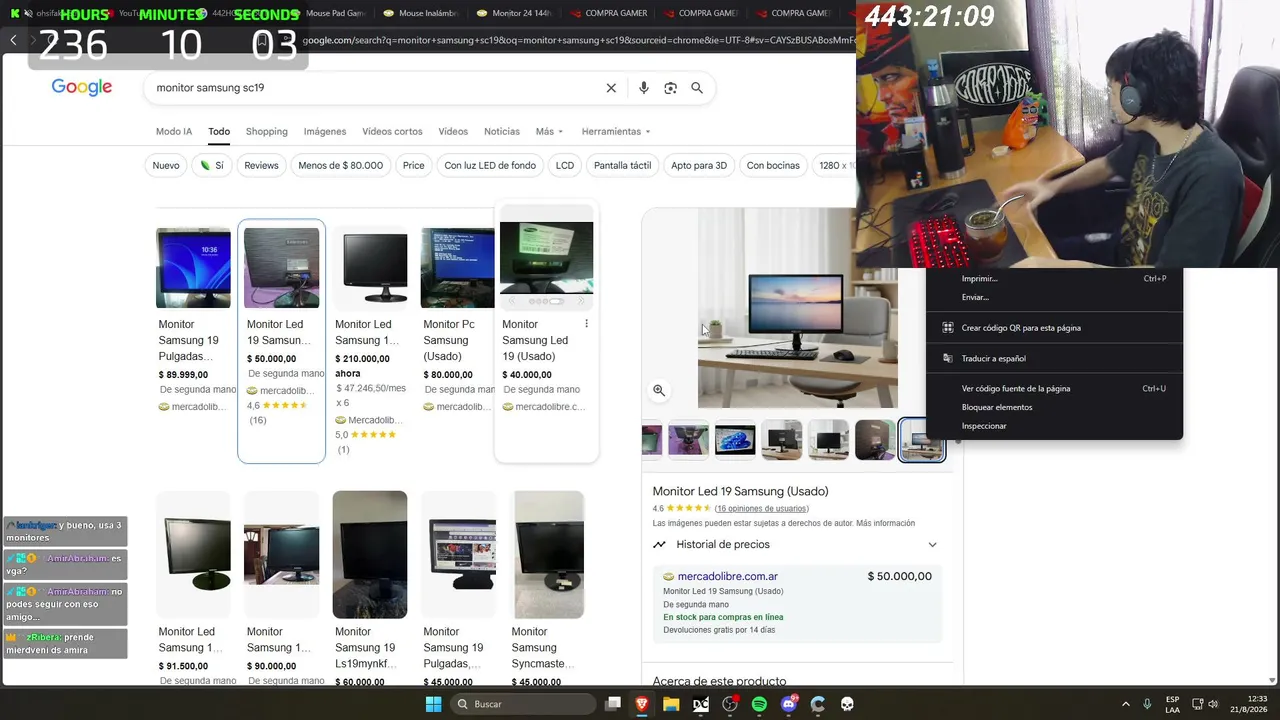Apply the LCD filter chip
1280x720 pixels.
565,166
